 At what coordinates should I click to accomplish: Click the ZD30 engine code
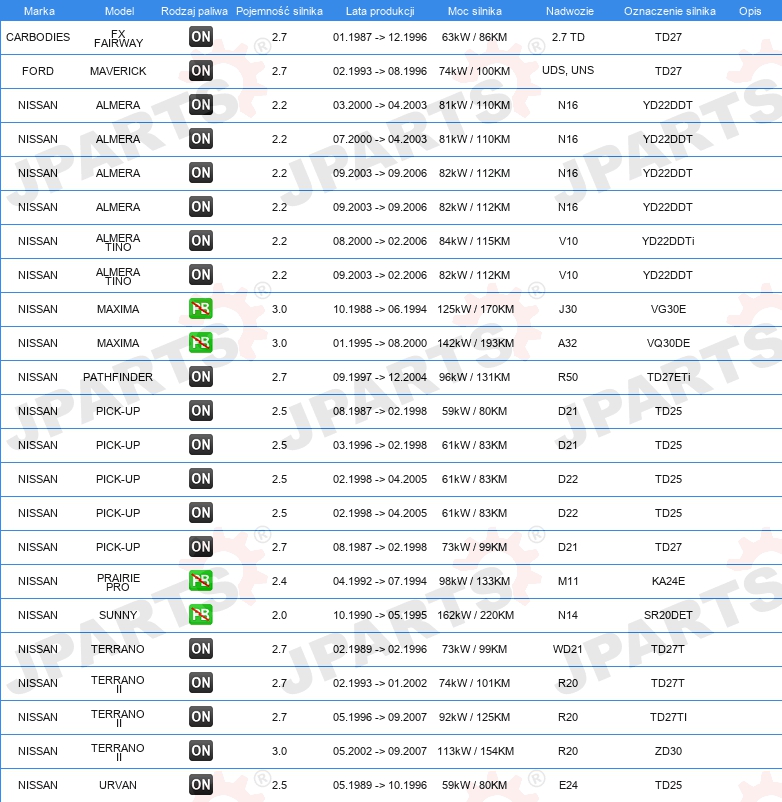coord(668,751)
